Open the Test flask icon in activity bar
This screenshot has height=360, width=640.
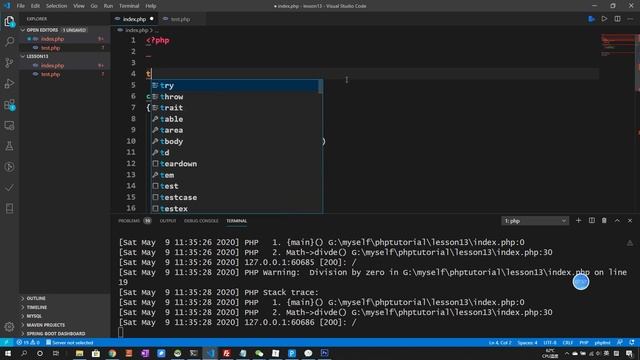pyautogui.click(x=9, y=146)
